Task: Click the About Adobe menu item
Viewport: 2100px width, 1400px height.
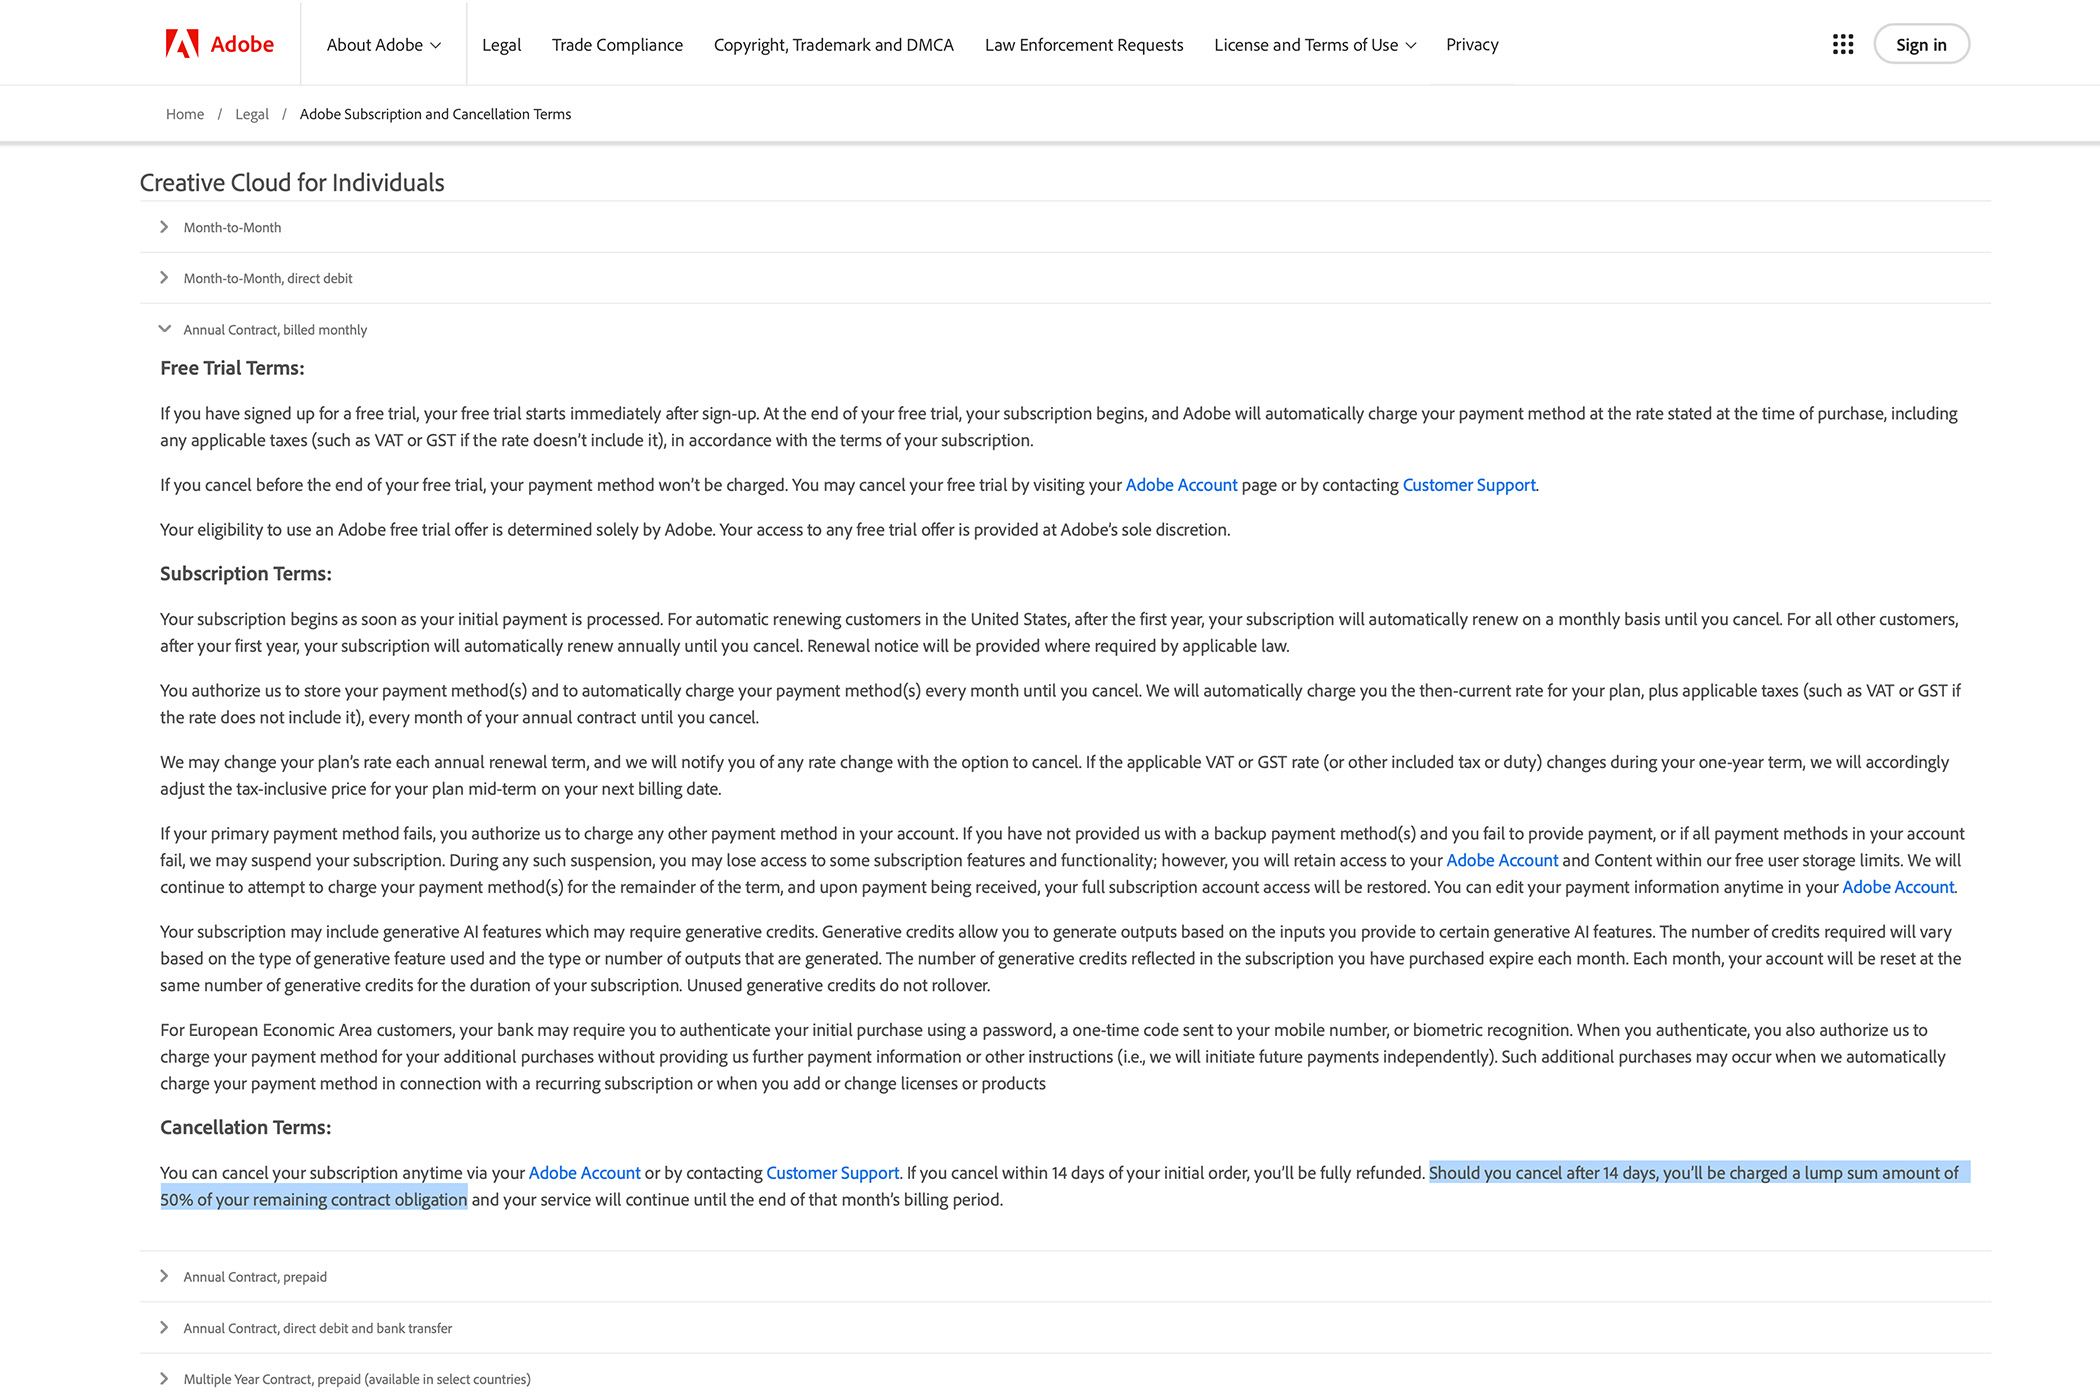Action: pos(380,42)
